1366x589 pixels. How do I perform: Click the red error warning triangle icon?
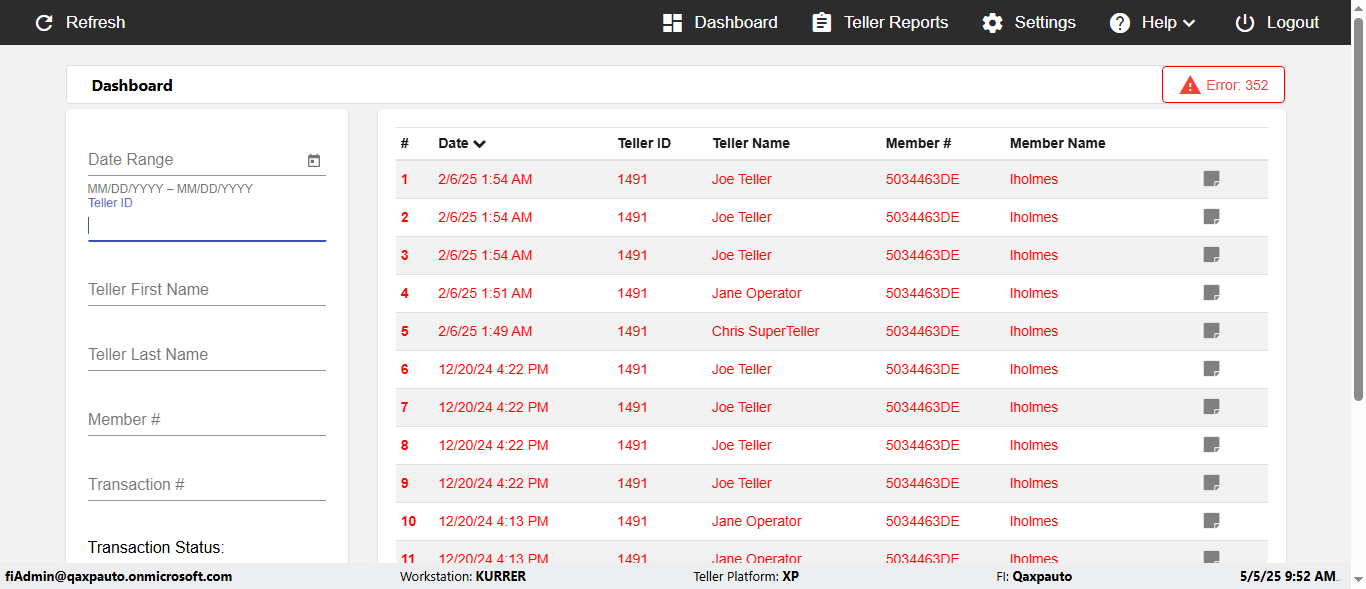coord(1190,86)
